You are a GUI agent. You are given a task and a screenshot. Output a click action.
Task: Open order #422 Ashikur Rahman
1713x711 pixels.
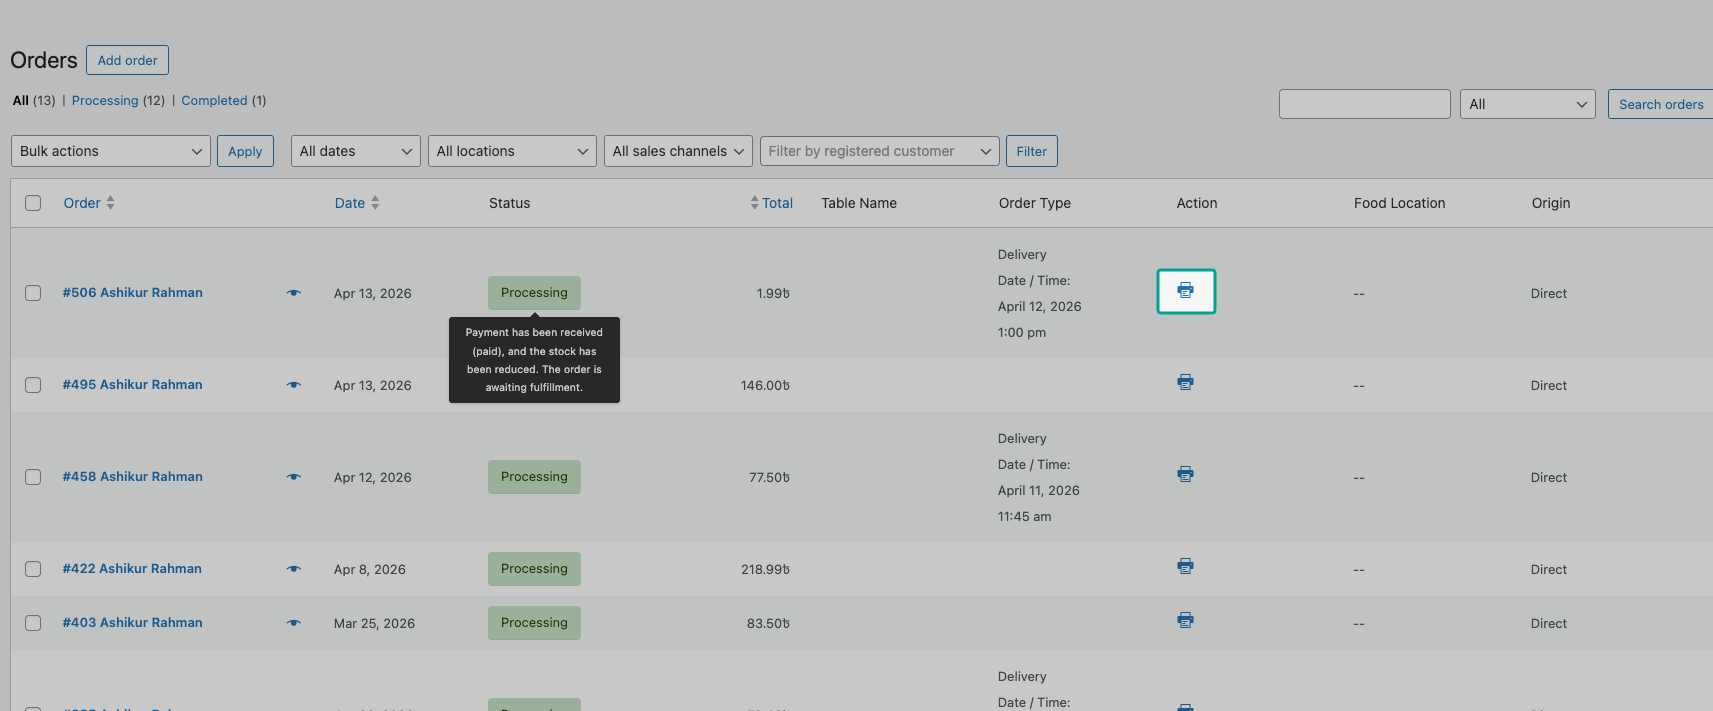pos(132,569)
